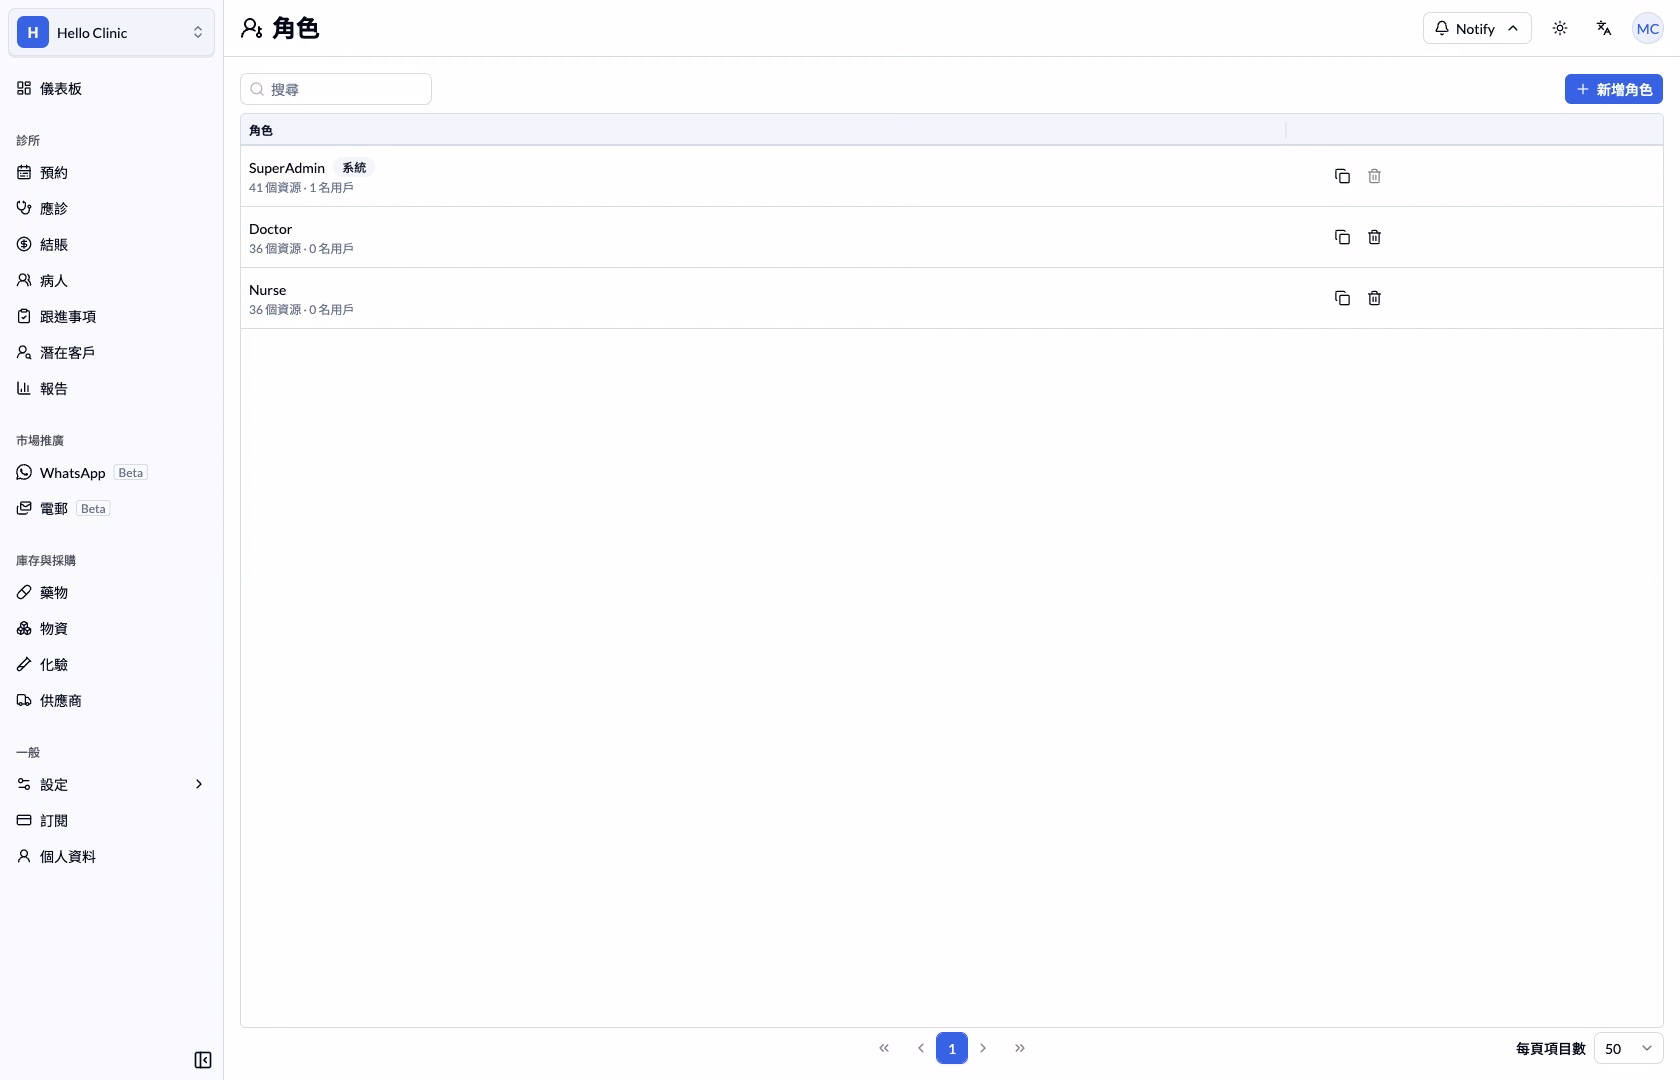This screenshot has width=1680, height=1080.
Task: Open 結賬 billing page
Action: click(x=111, y=244)
